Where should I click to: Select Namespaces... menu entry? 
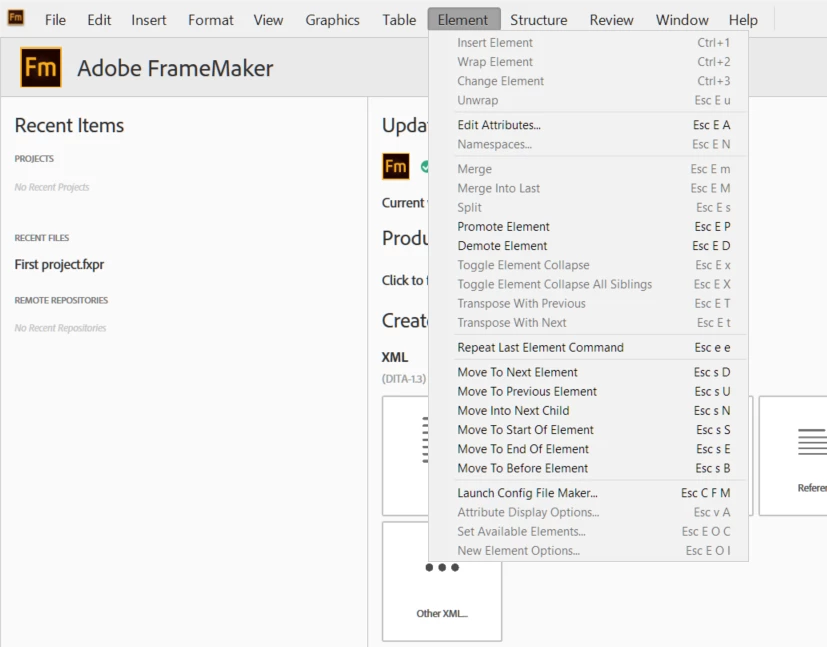click(x=589, y=144)
